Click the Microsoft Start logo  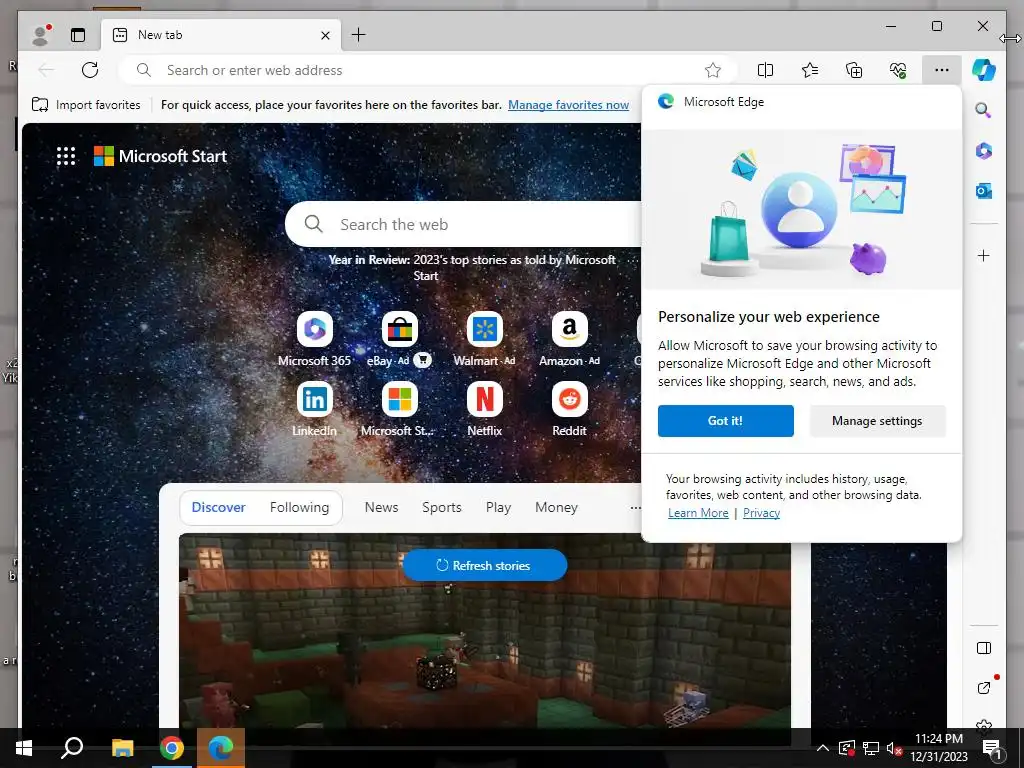[x=161, y=156]
